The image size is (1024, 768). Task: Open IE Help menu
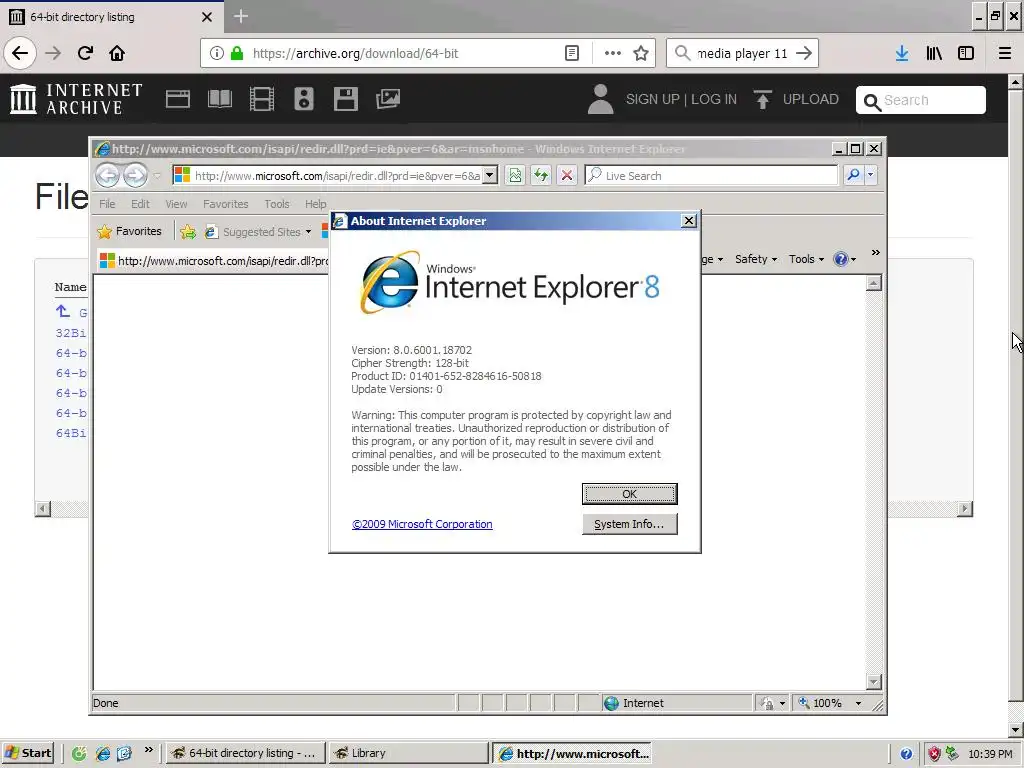(x=315, y=204)
